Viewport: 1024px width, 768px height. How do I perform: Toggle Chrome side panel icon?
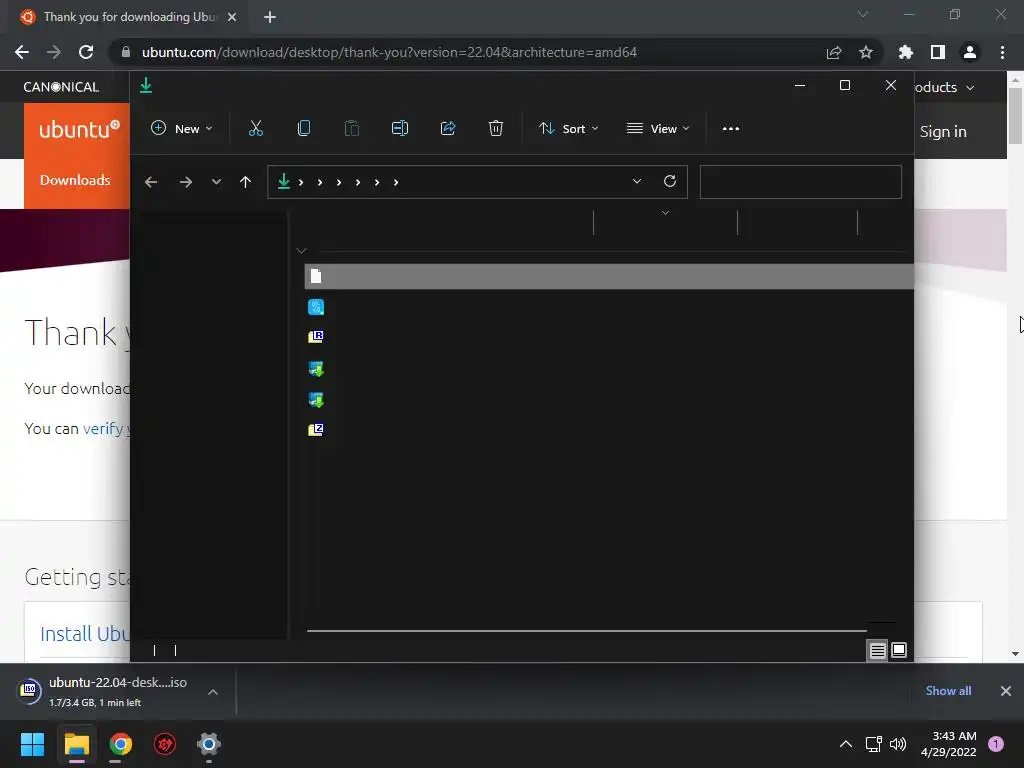point(938,52)
